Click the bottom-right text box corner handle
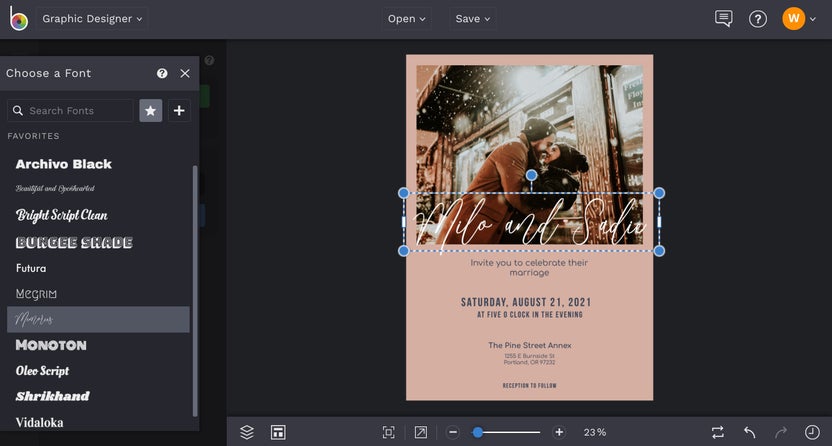The width and height of the screenshot is (832, 446). [659, 251]
